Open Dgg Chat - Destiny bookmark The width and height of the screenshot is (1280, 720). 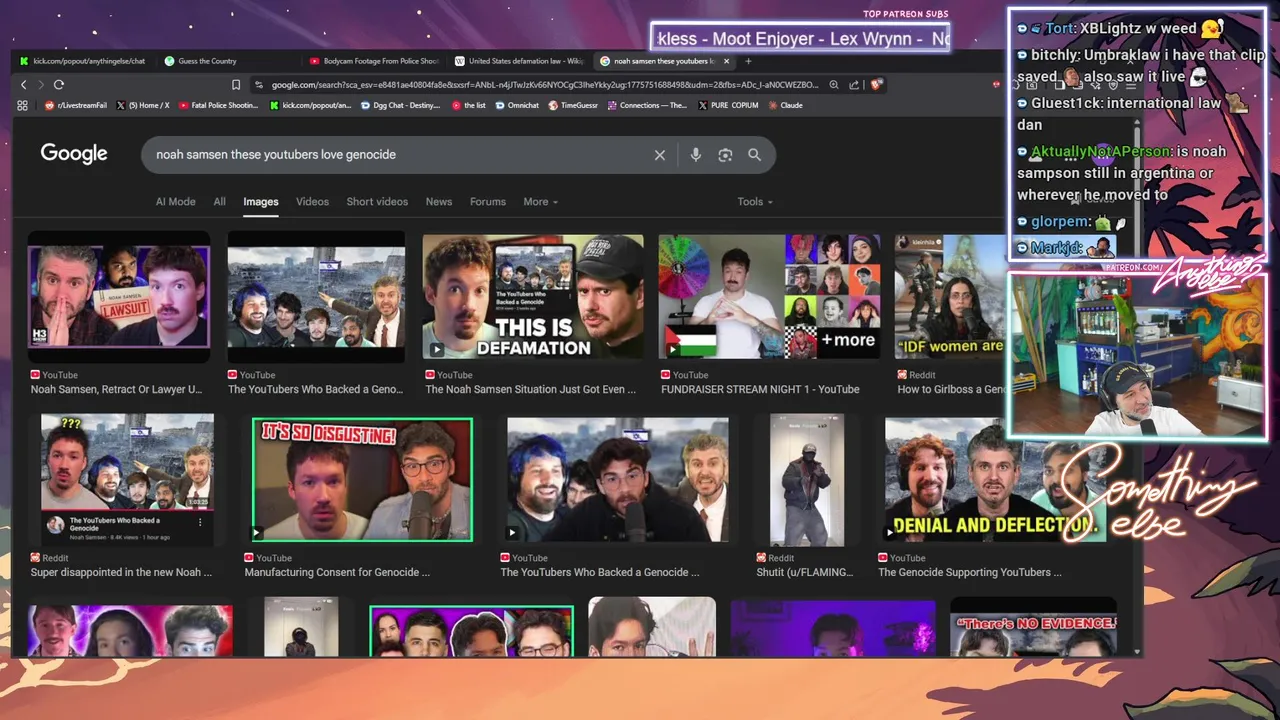point(400,105)
